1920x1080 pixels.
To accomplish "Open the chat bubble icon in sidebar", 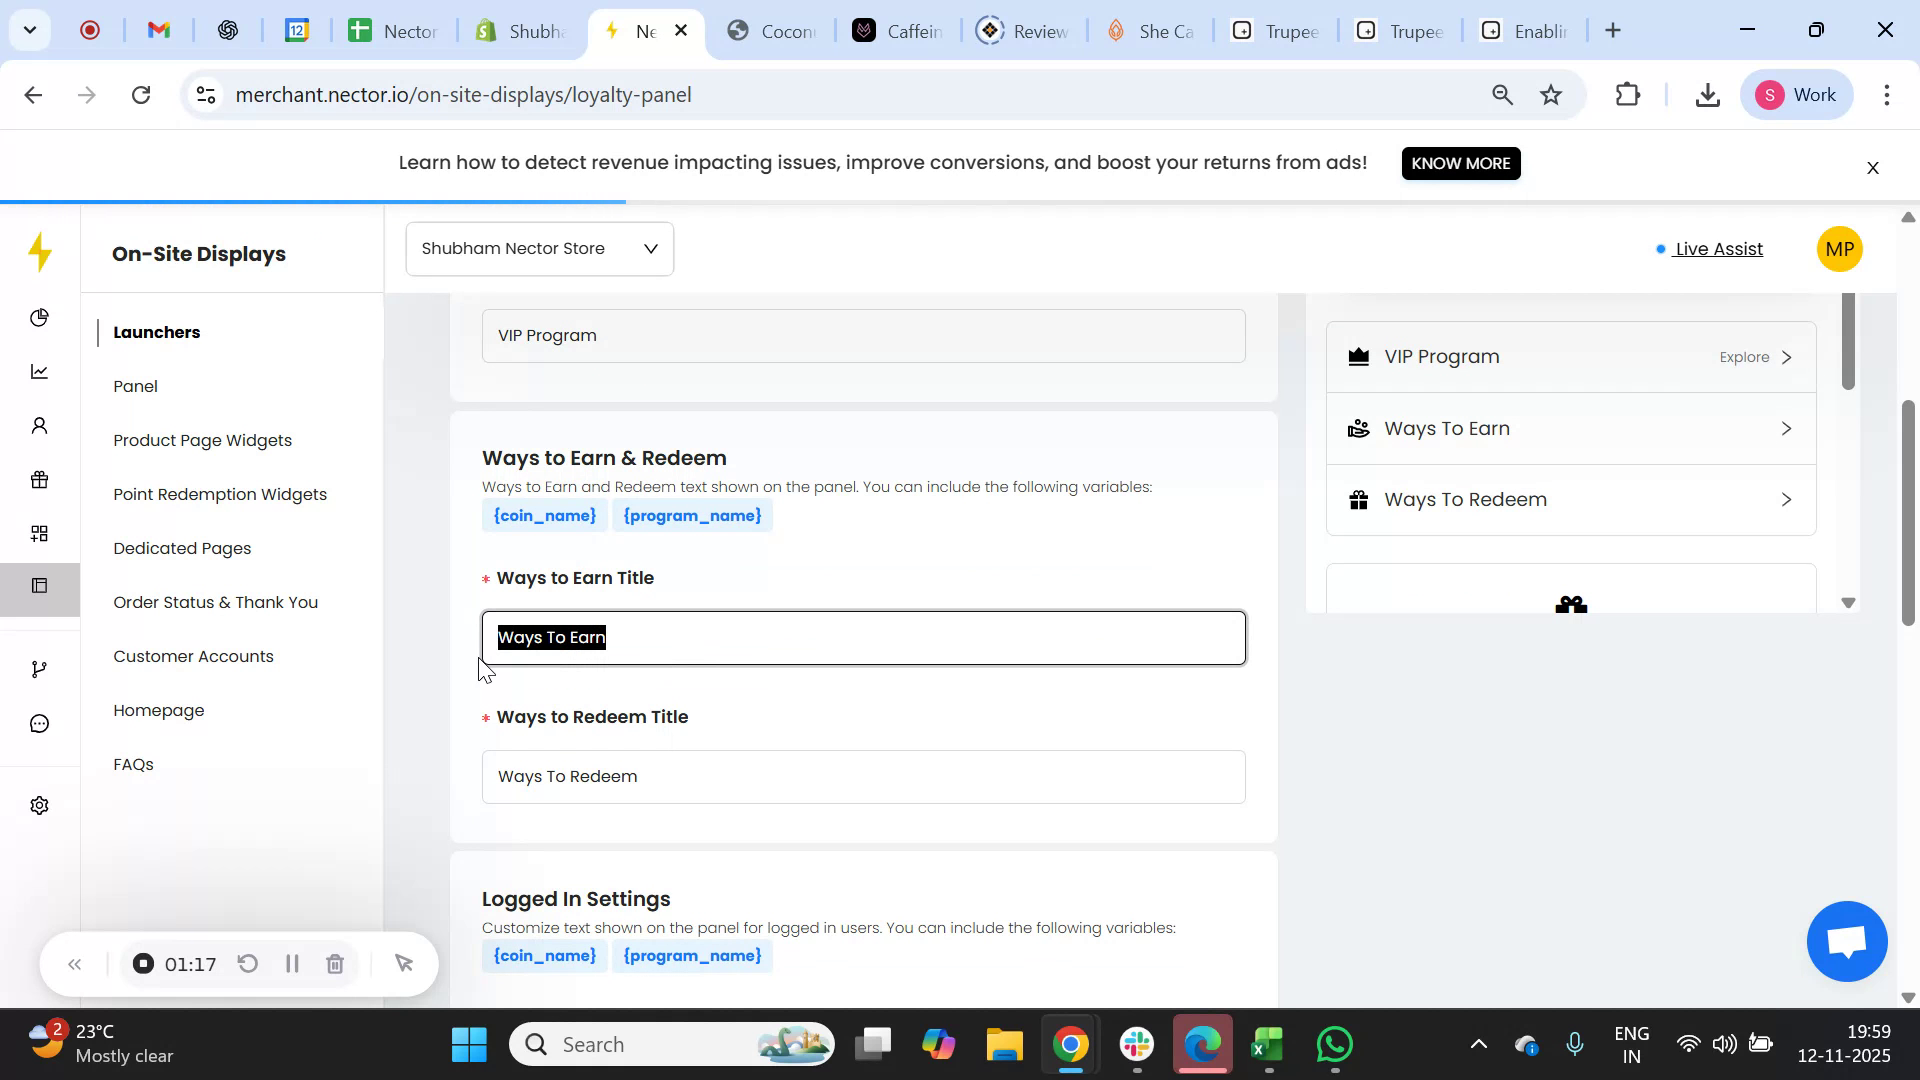I will [x=40, y=723].
